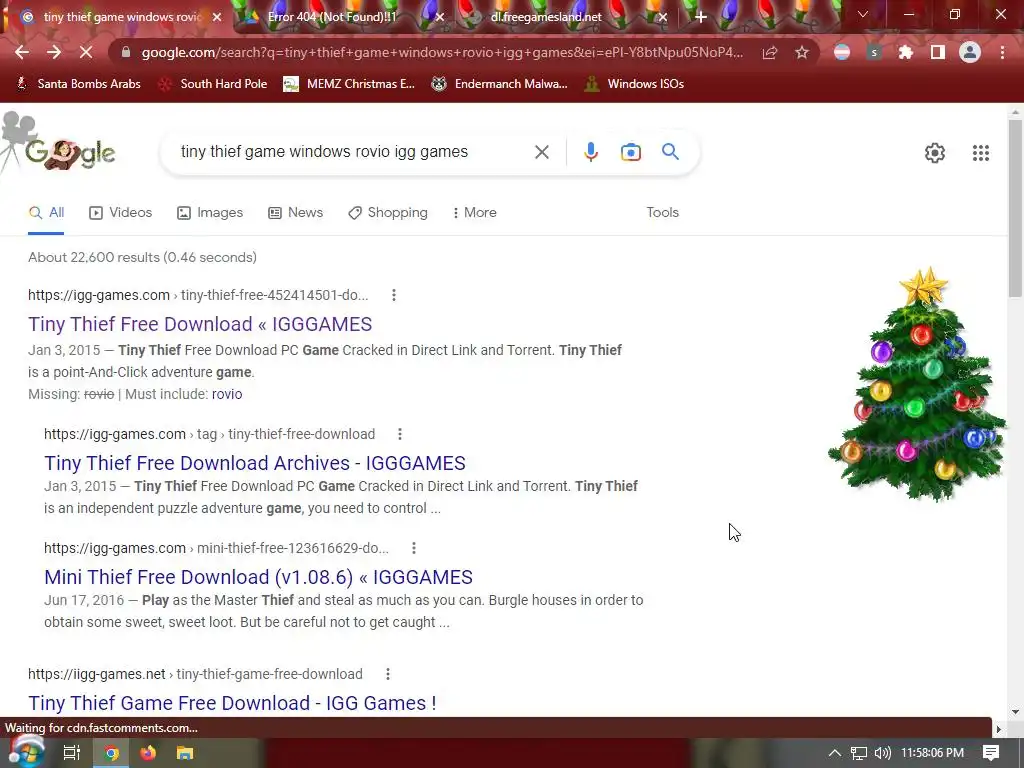Open the Windows ISOs bookmark
This screenshot has width=1024, height=768.
coord(634,84)
